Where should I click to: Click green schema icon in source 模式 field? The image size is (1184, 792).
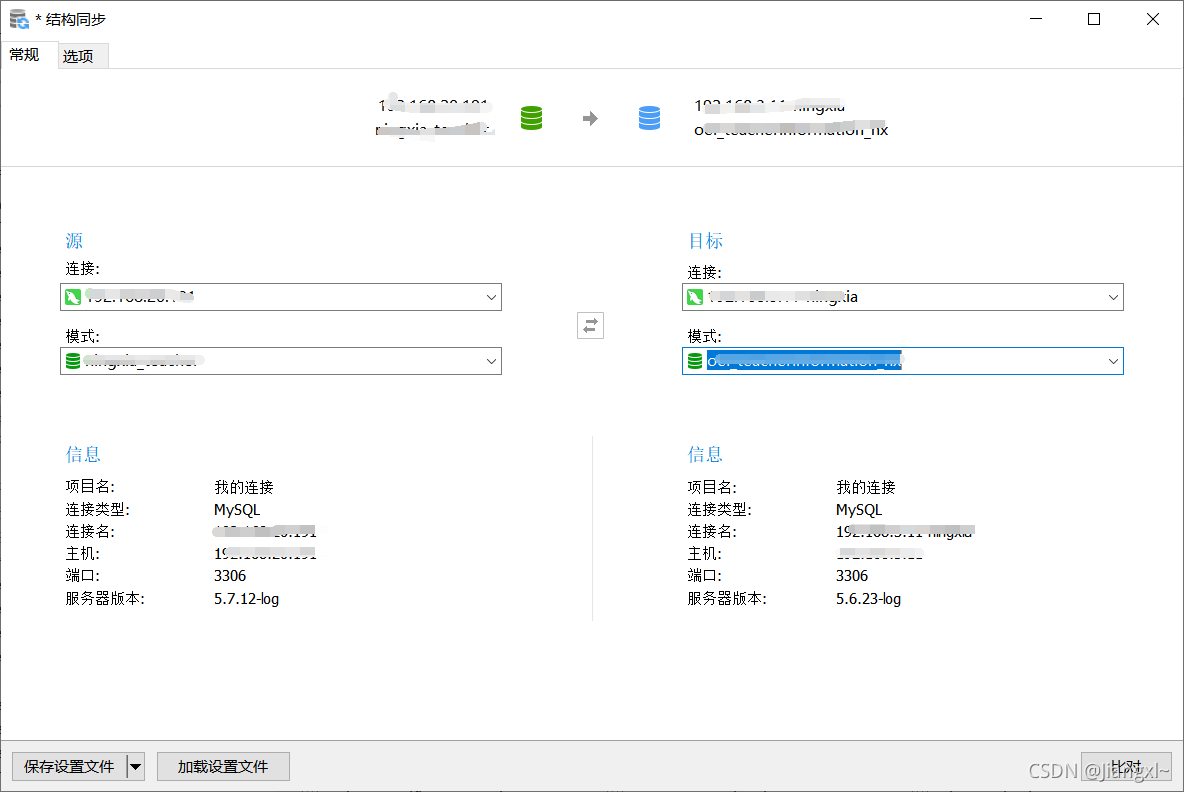tap(72, 361)
